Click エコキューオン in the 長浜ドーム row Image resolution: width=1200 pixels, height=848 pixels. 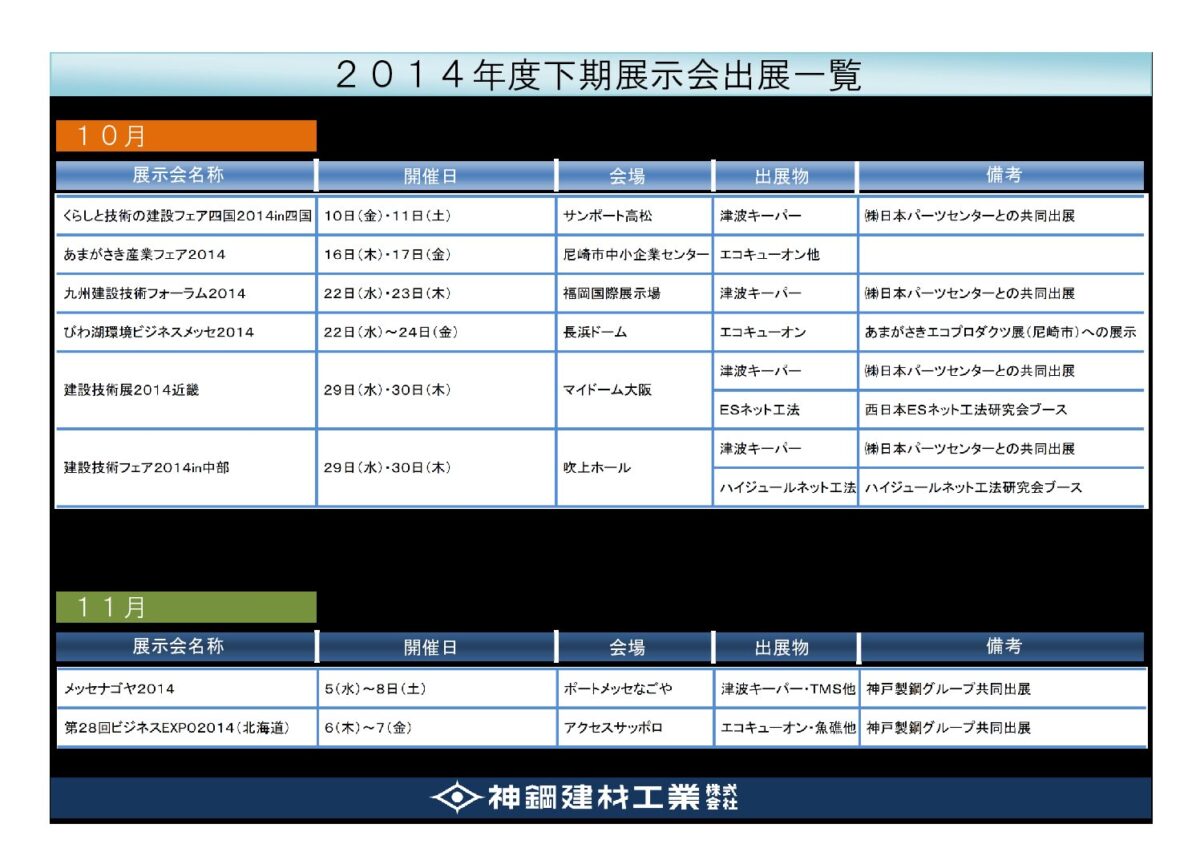pos(763,332)
